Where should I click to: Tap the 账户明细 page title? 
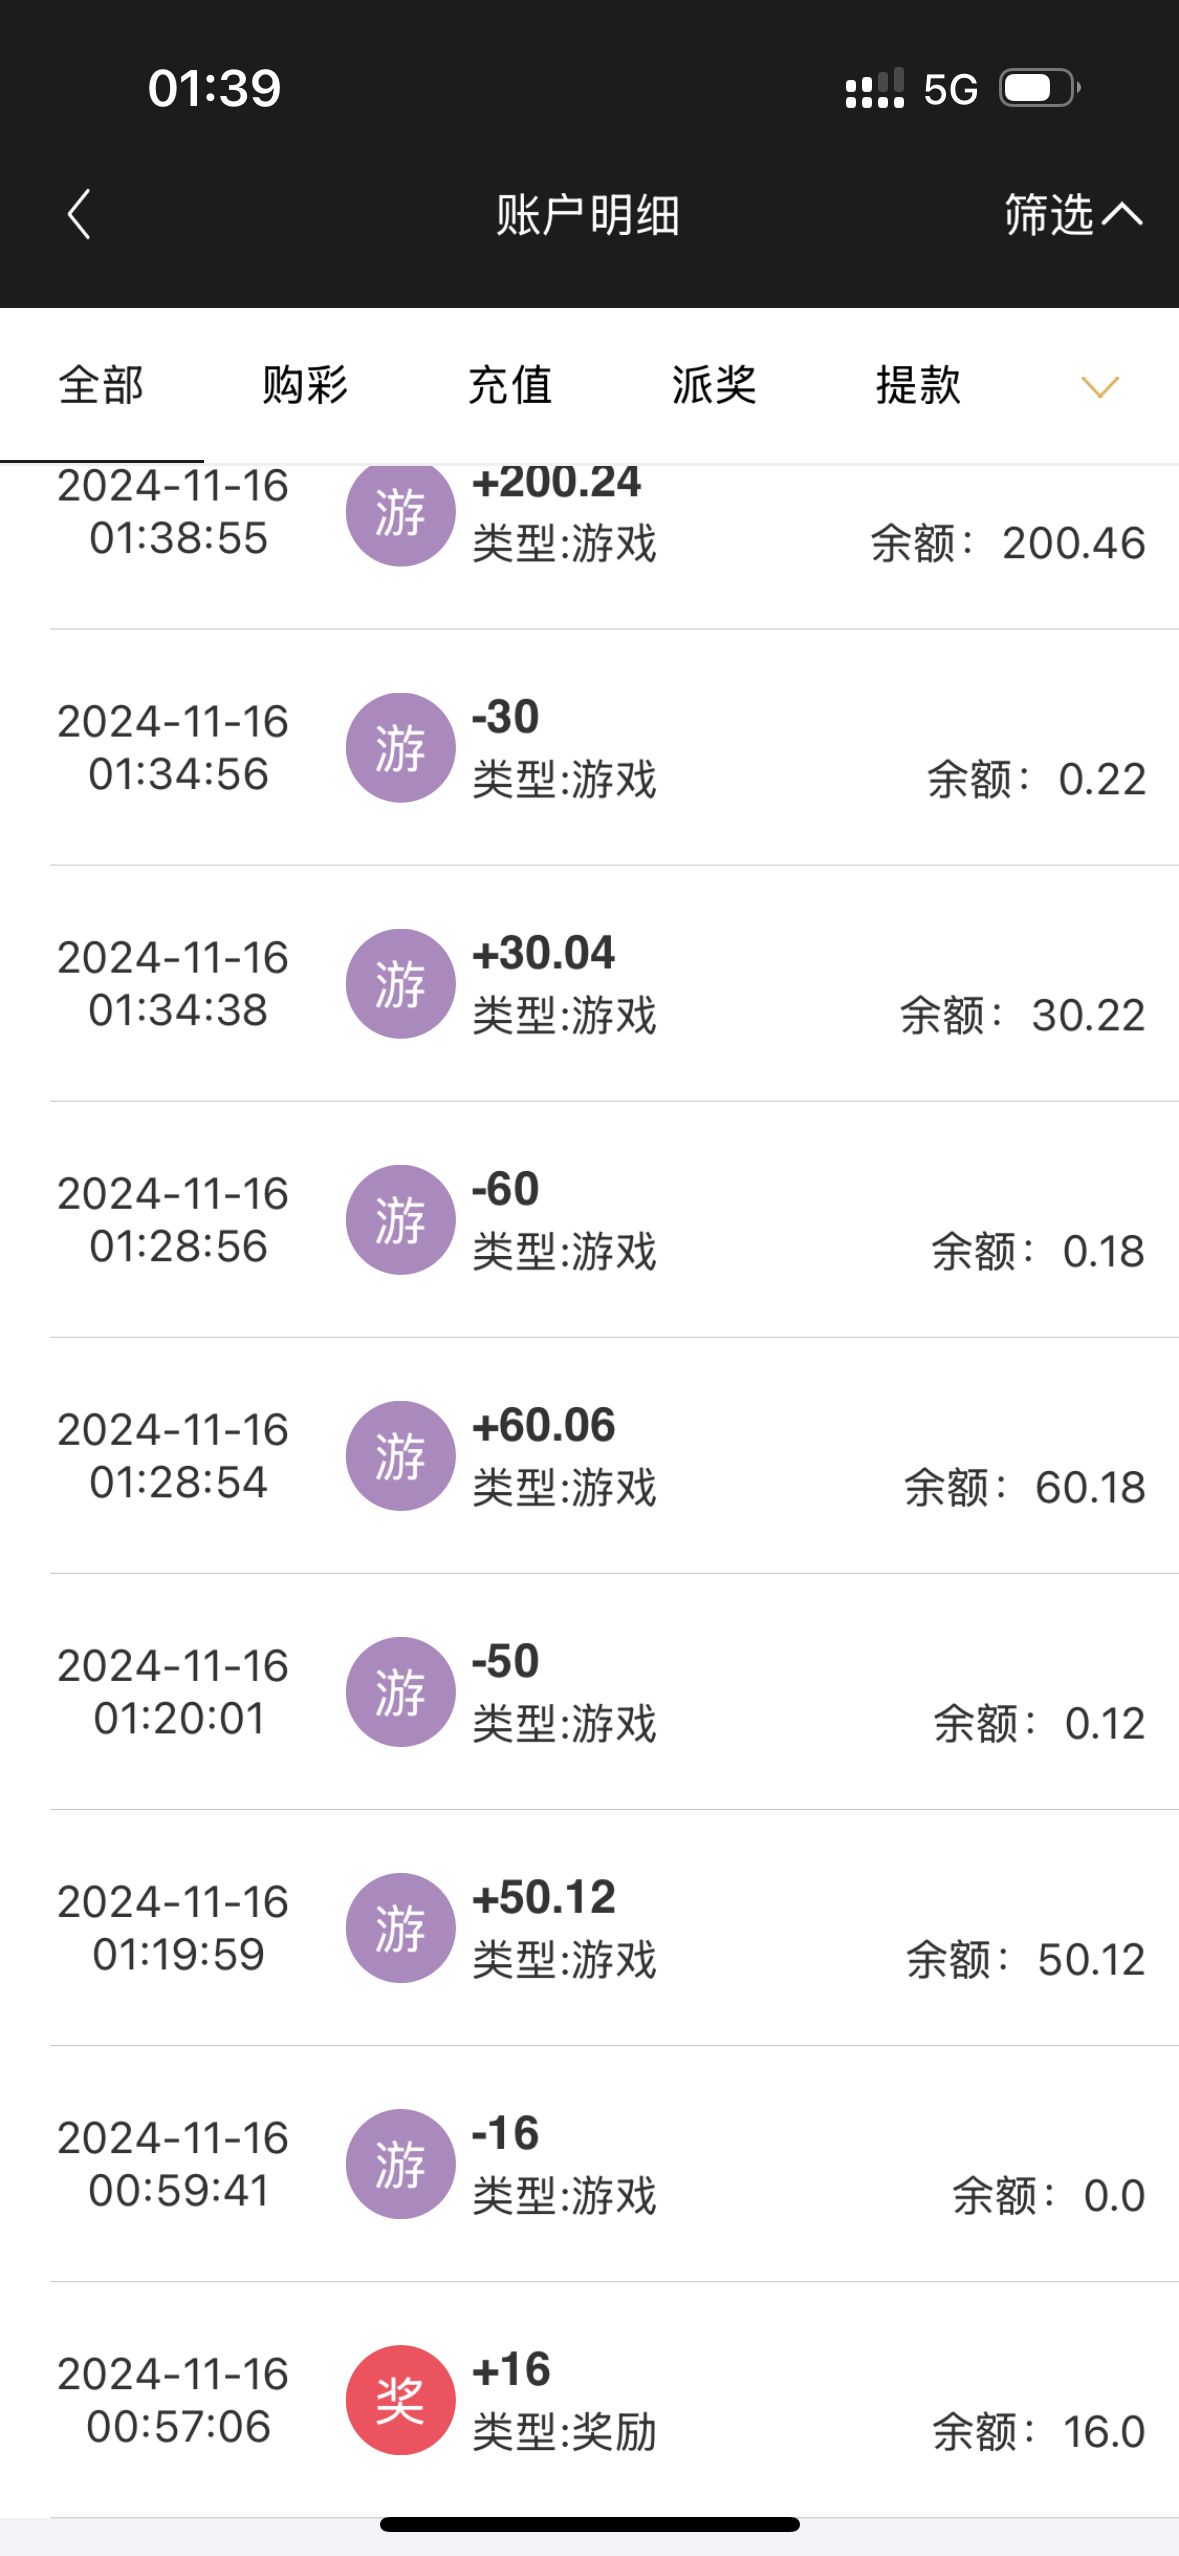588,215
